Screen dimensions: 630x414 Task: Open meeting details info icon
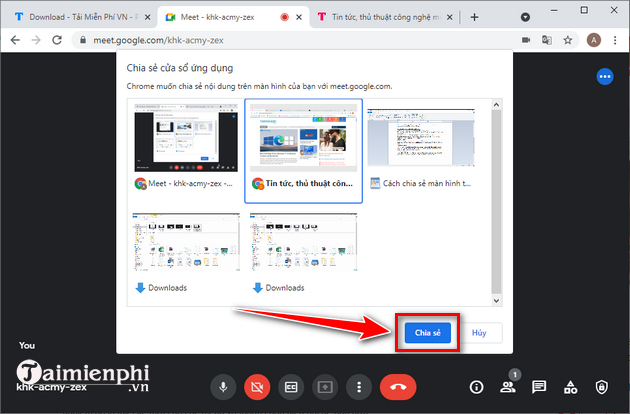pos(477,387)
